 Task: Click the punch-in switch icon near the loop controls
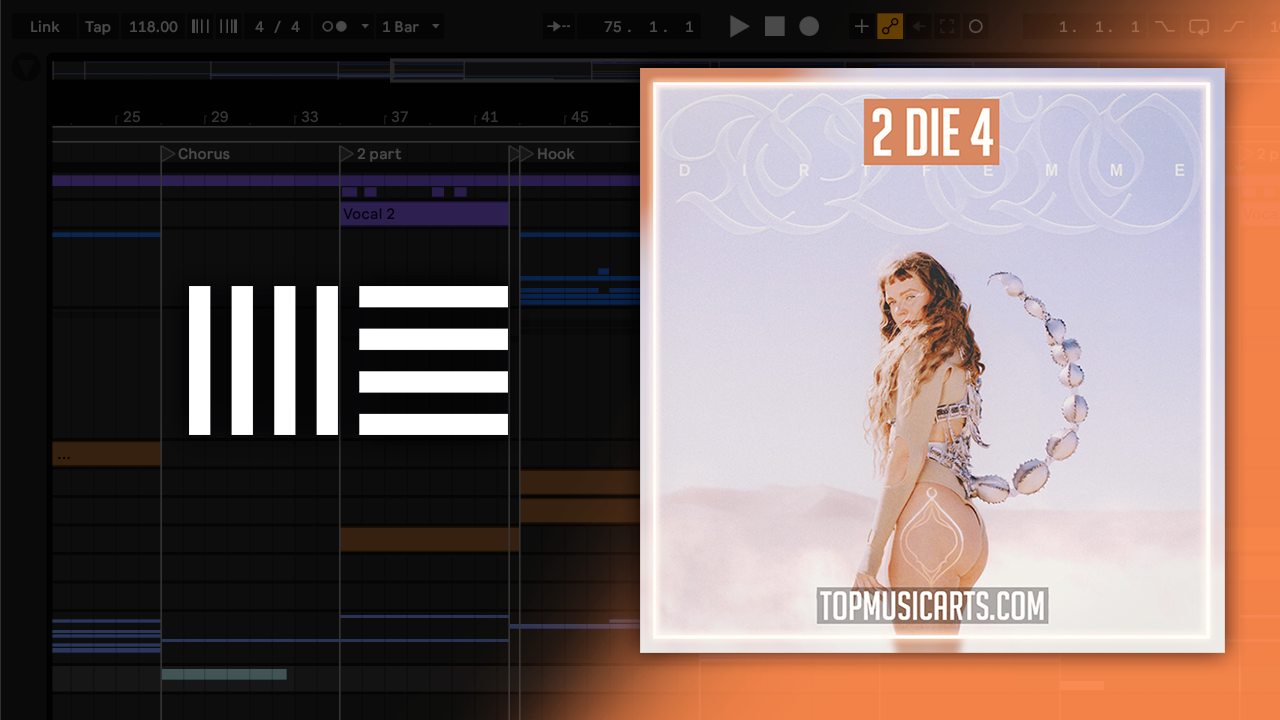pyautogui.click(x=1164, y=26)
